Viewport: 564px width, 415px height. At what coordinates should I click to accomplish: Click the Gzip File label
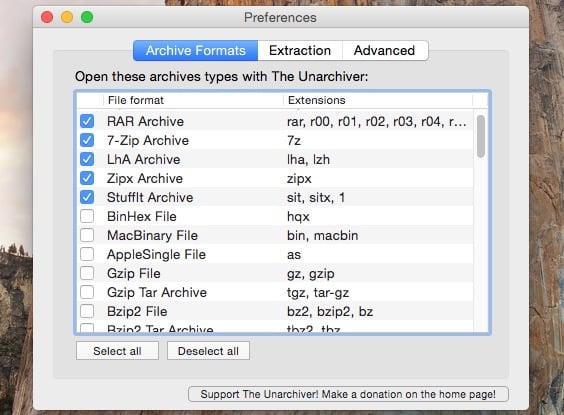click(x=134, y=274)
